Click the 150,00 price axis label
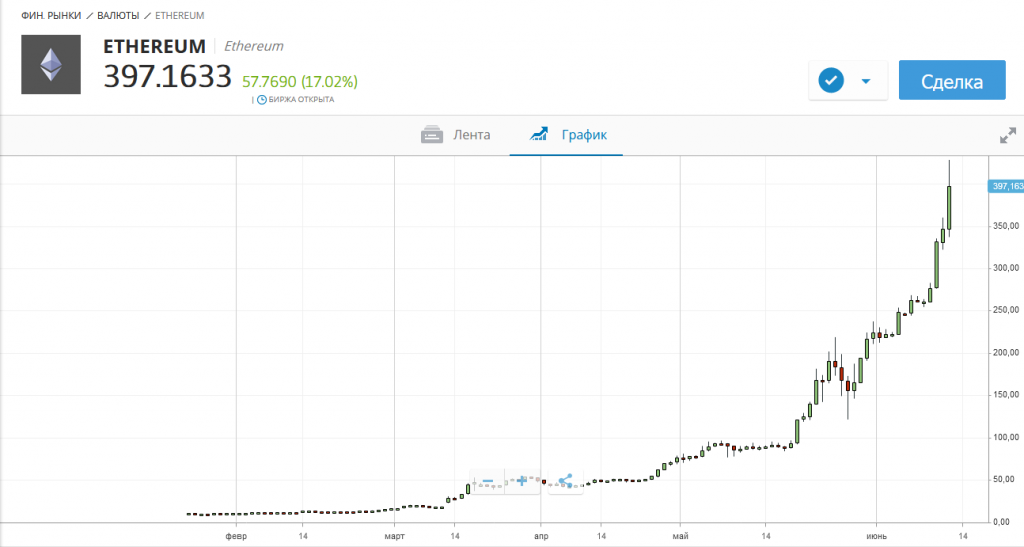 coord(1006,394)
